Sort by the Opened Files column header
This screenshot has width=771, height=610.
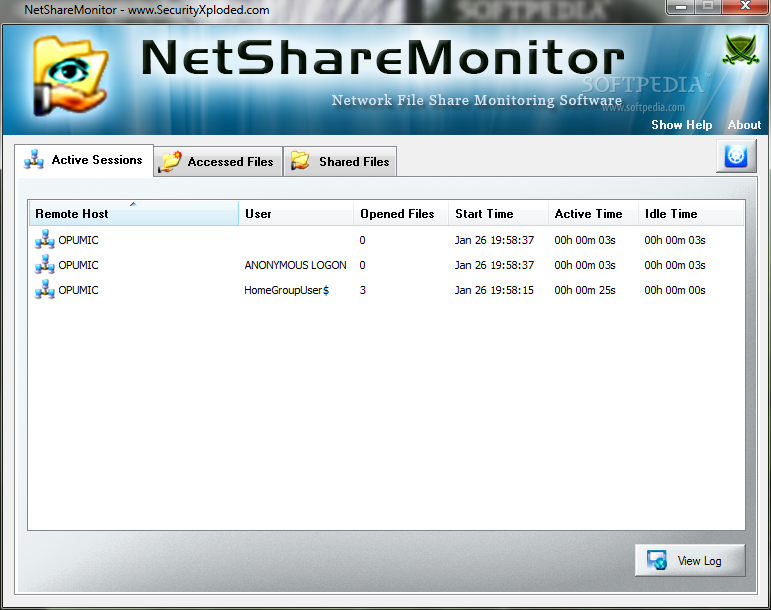pos(401,213)
